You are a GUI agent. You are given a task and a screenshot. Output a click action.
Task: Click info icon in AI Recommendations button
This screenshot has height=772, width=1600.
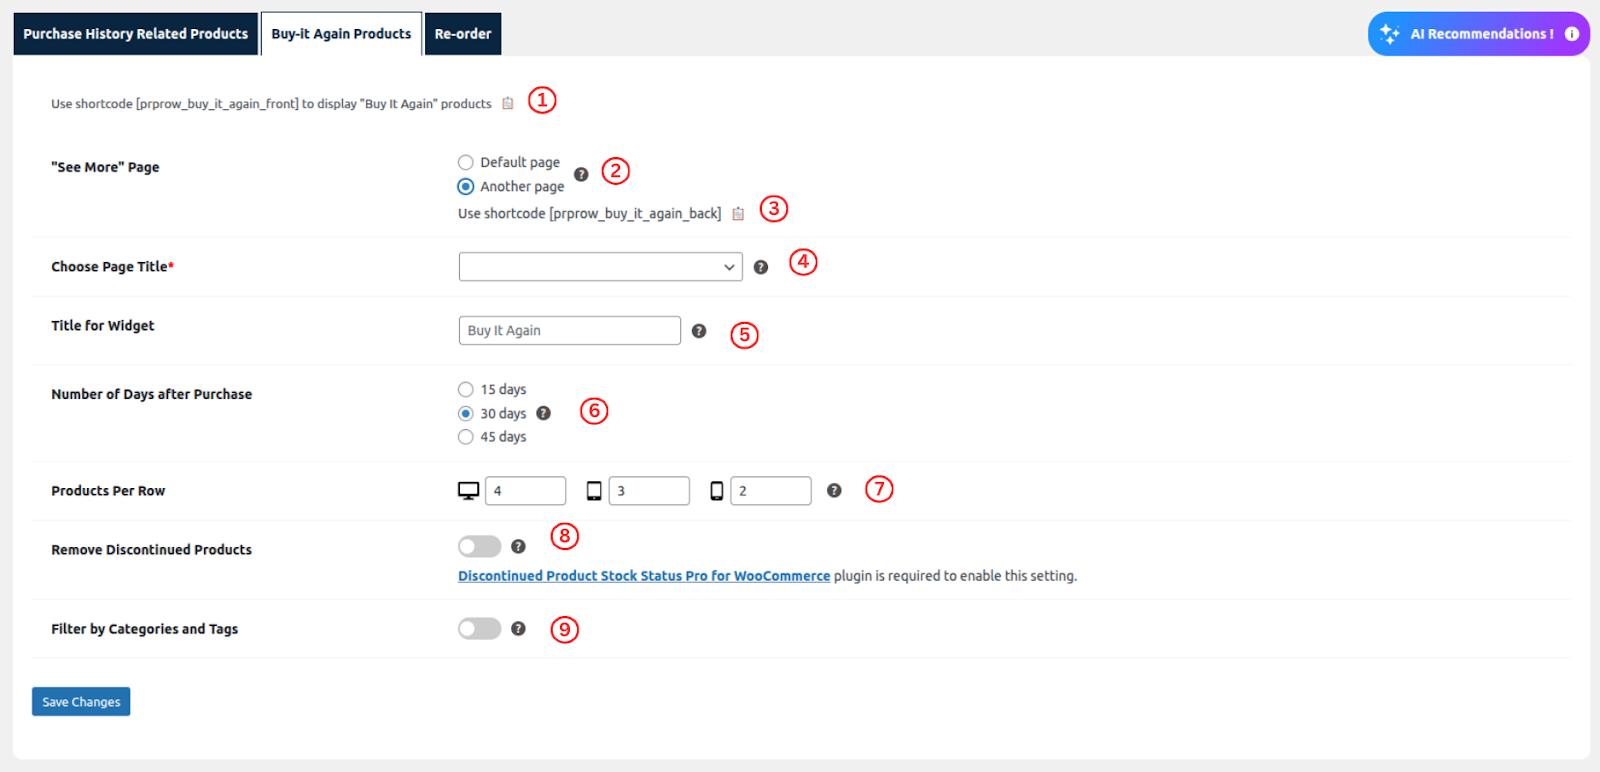coord(1572,34)
